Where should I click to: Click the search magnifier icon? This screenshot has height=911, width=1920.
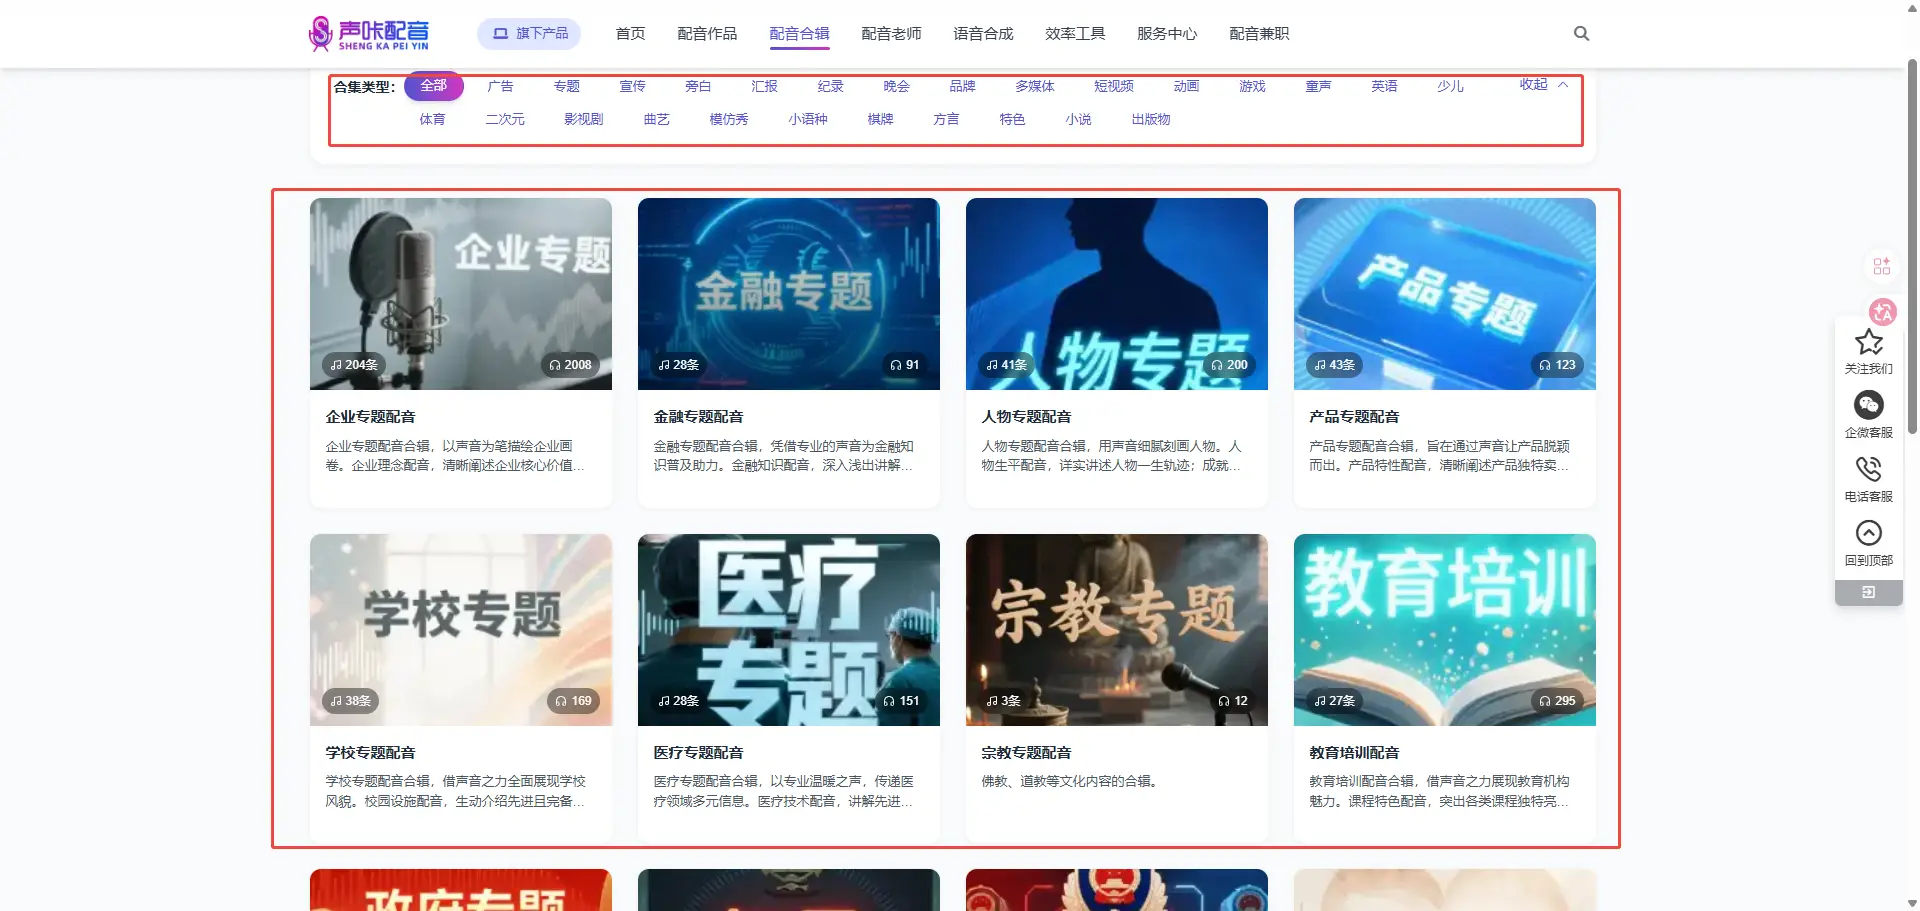tap(1581, 34)
